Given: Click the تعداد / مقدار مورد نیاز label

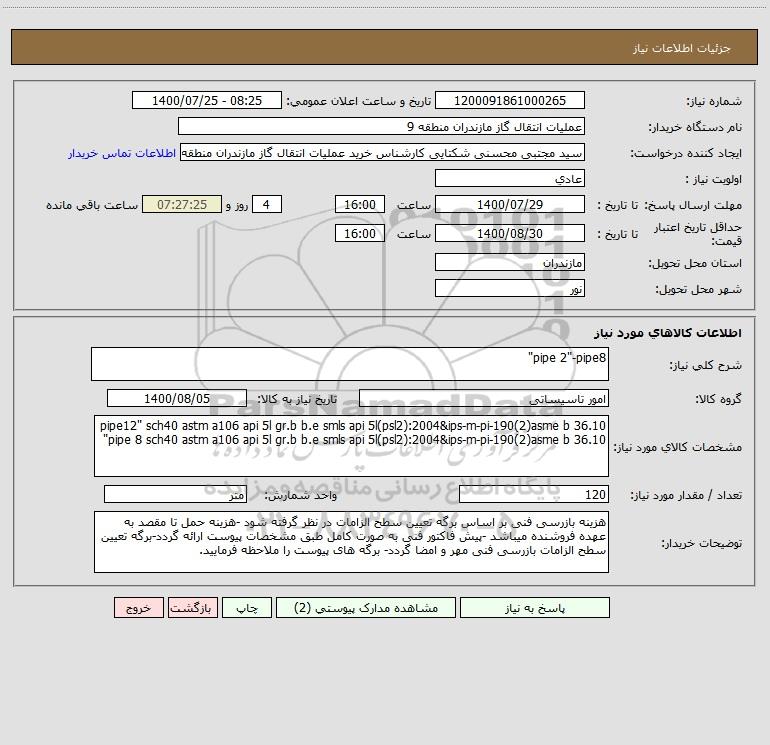Looking at the screenshot, I should point(686,495).
